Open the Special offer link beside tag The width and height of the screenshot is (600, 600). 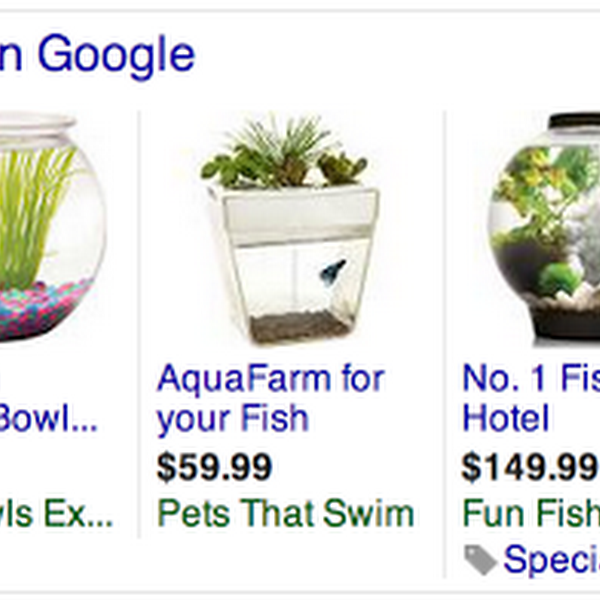[551, 560]
